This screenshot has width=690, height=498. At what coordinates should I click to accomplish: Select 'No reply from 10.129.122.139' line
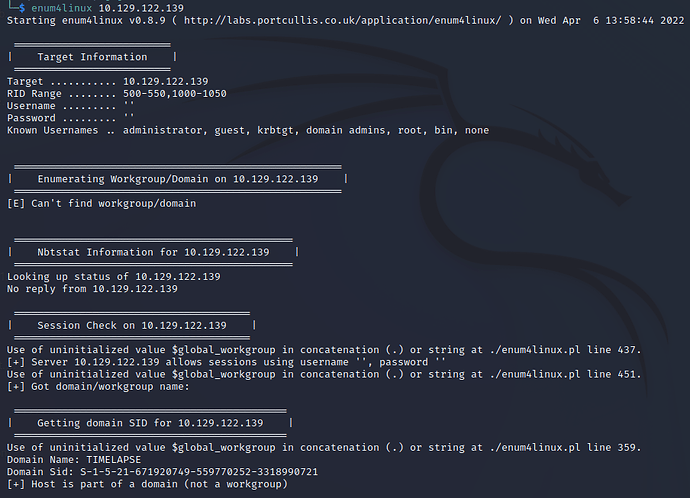(x=92, y=289)
